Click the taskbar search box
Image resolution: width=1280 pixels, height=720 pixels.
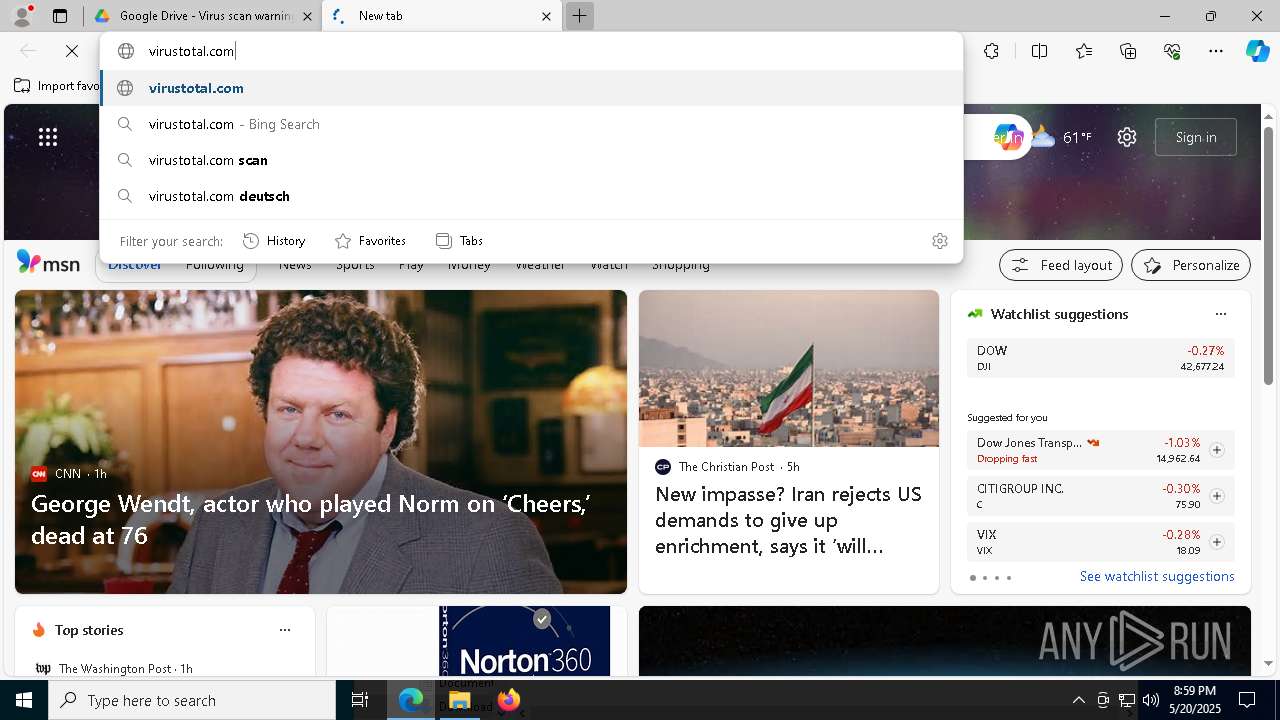click(192, 700)
